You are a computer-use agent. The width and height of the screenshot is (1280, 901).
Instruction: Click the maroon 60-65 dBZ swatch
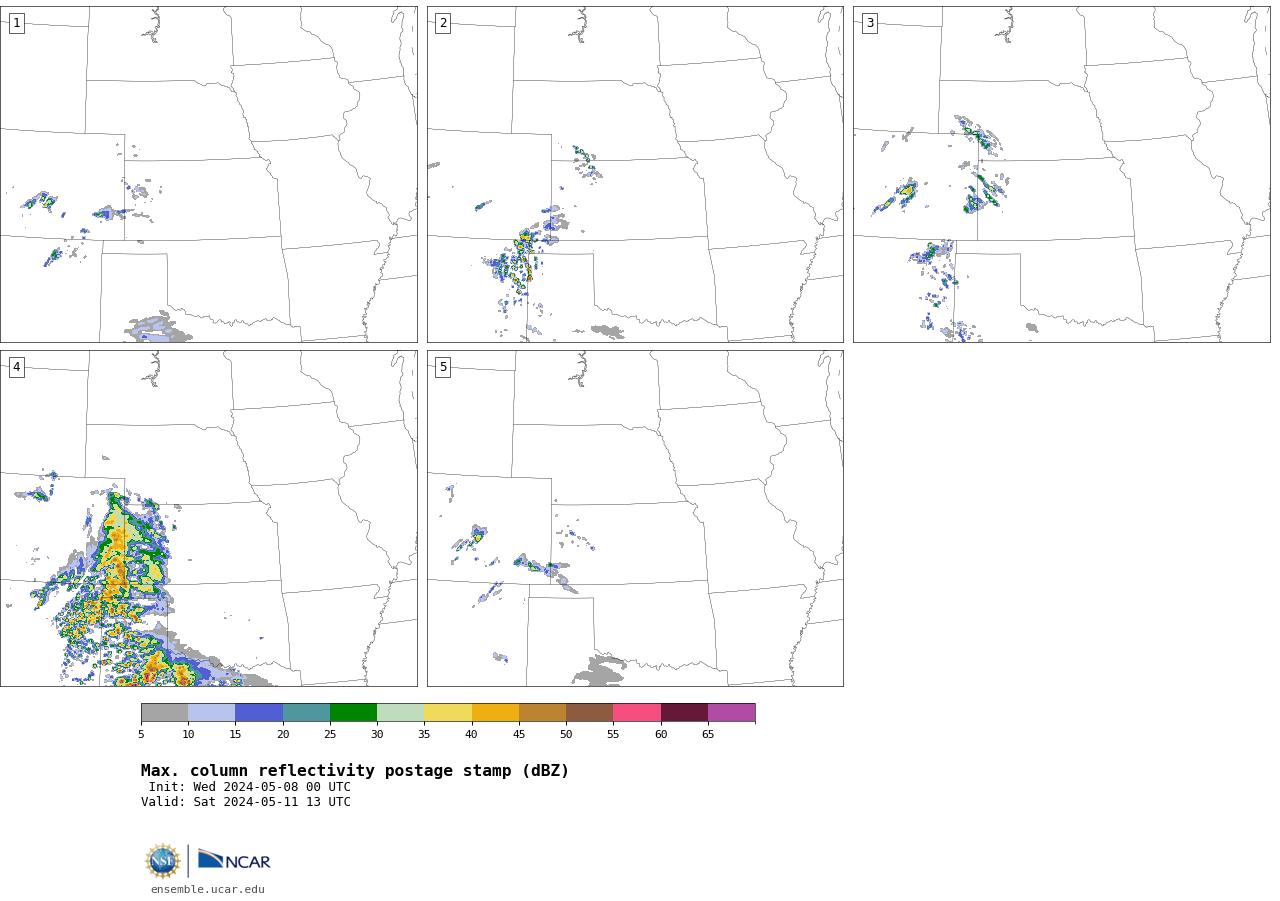point(684,713)
